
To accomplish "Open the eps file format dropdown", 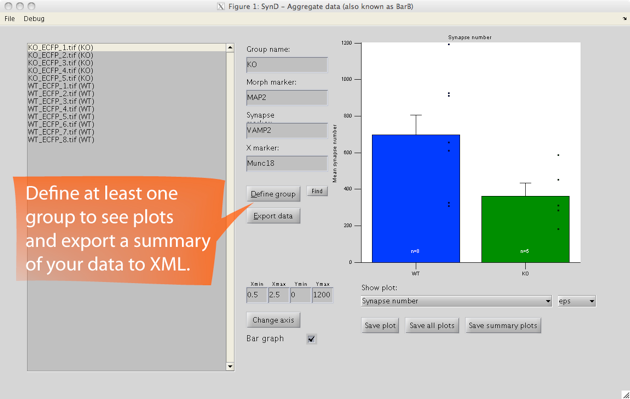I will point(577,301).
